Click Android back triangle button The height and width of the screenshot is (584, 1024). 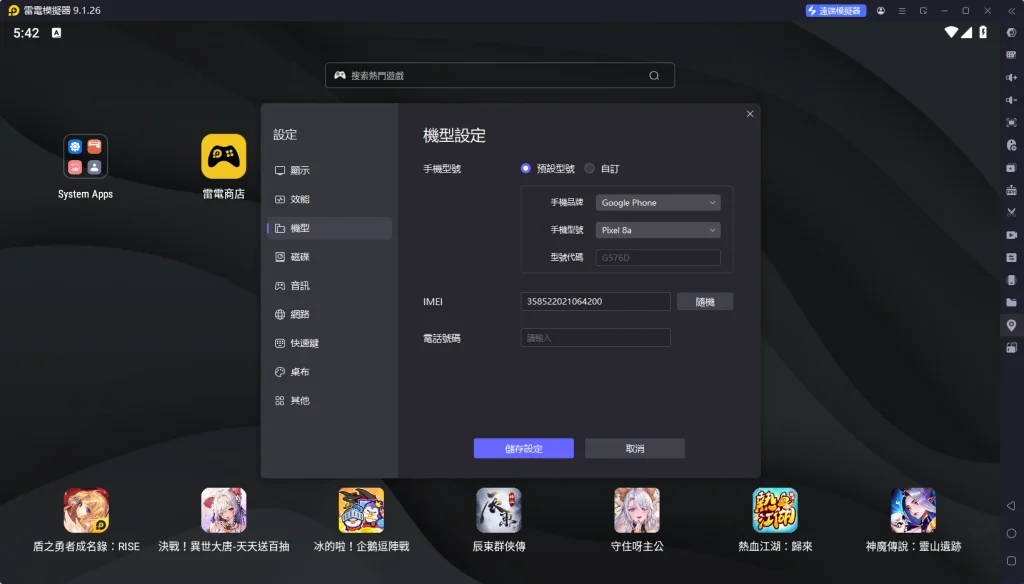click(1012, 506)
